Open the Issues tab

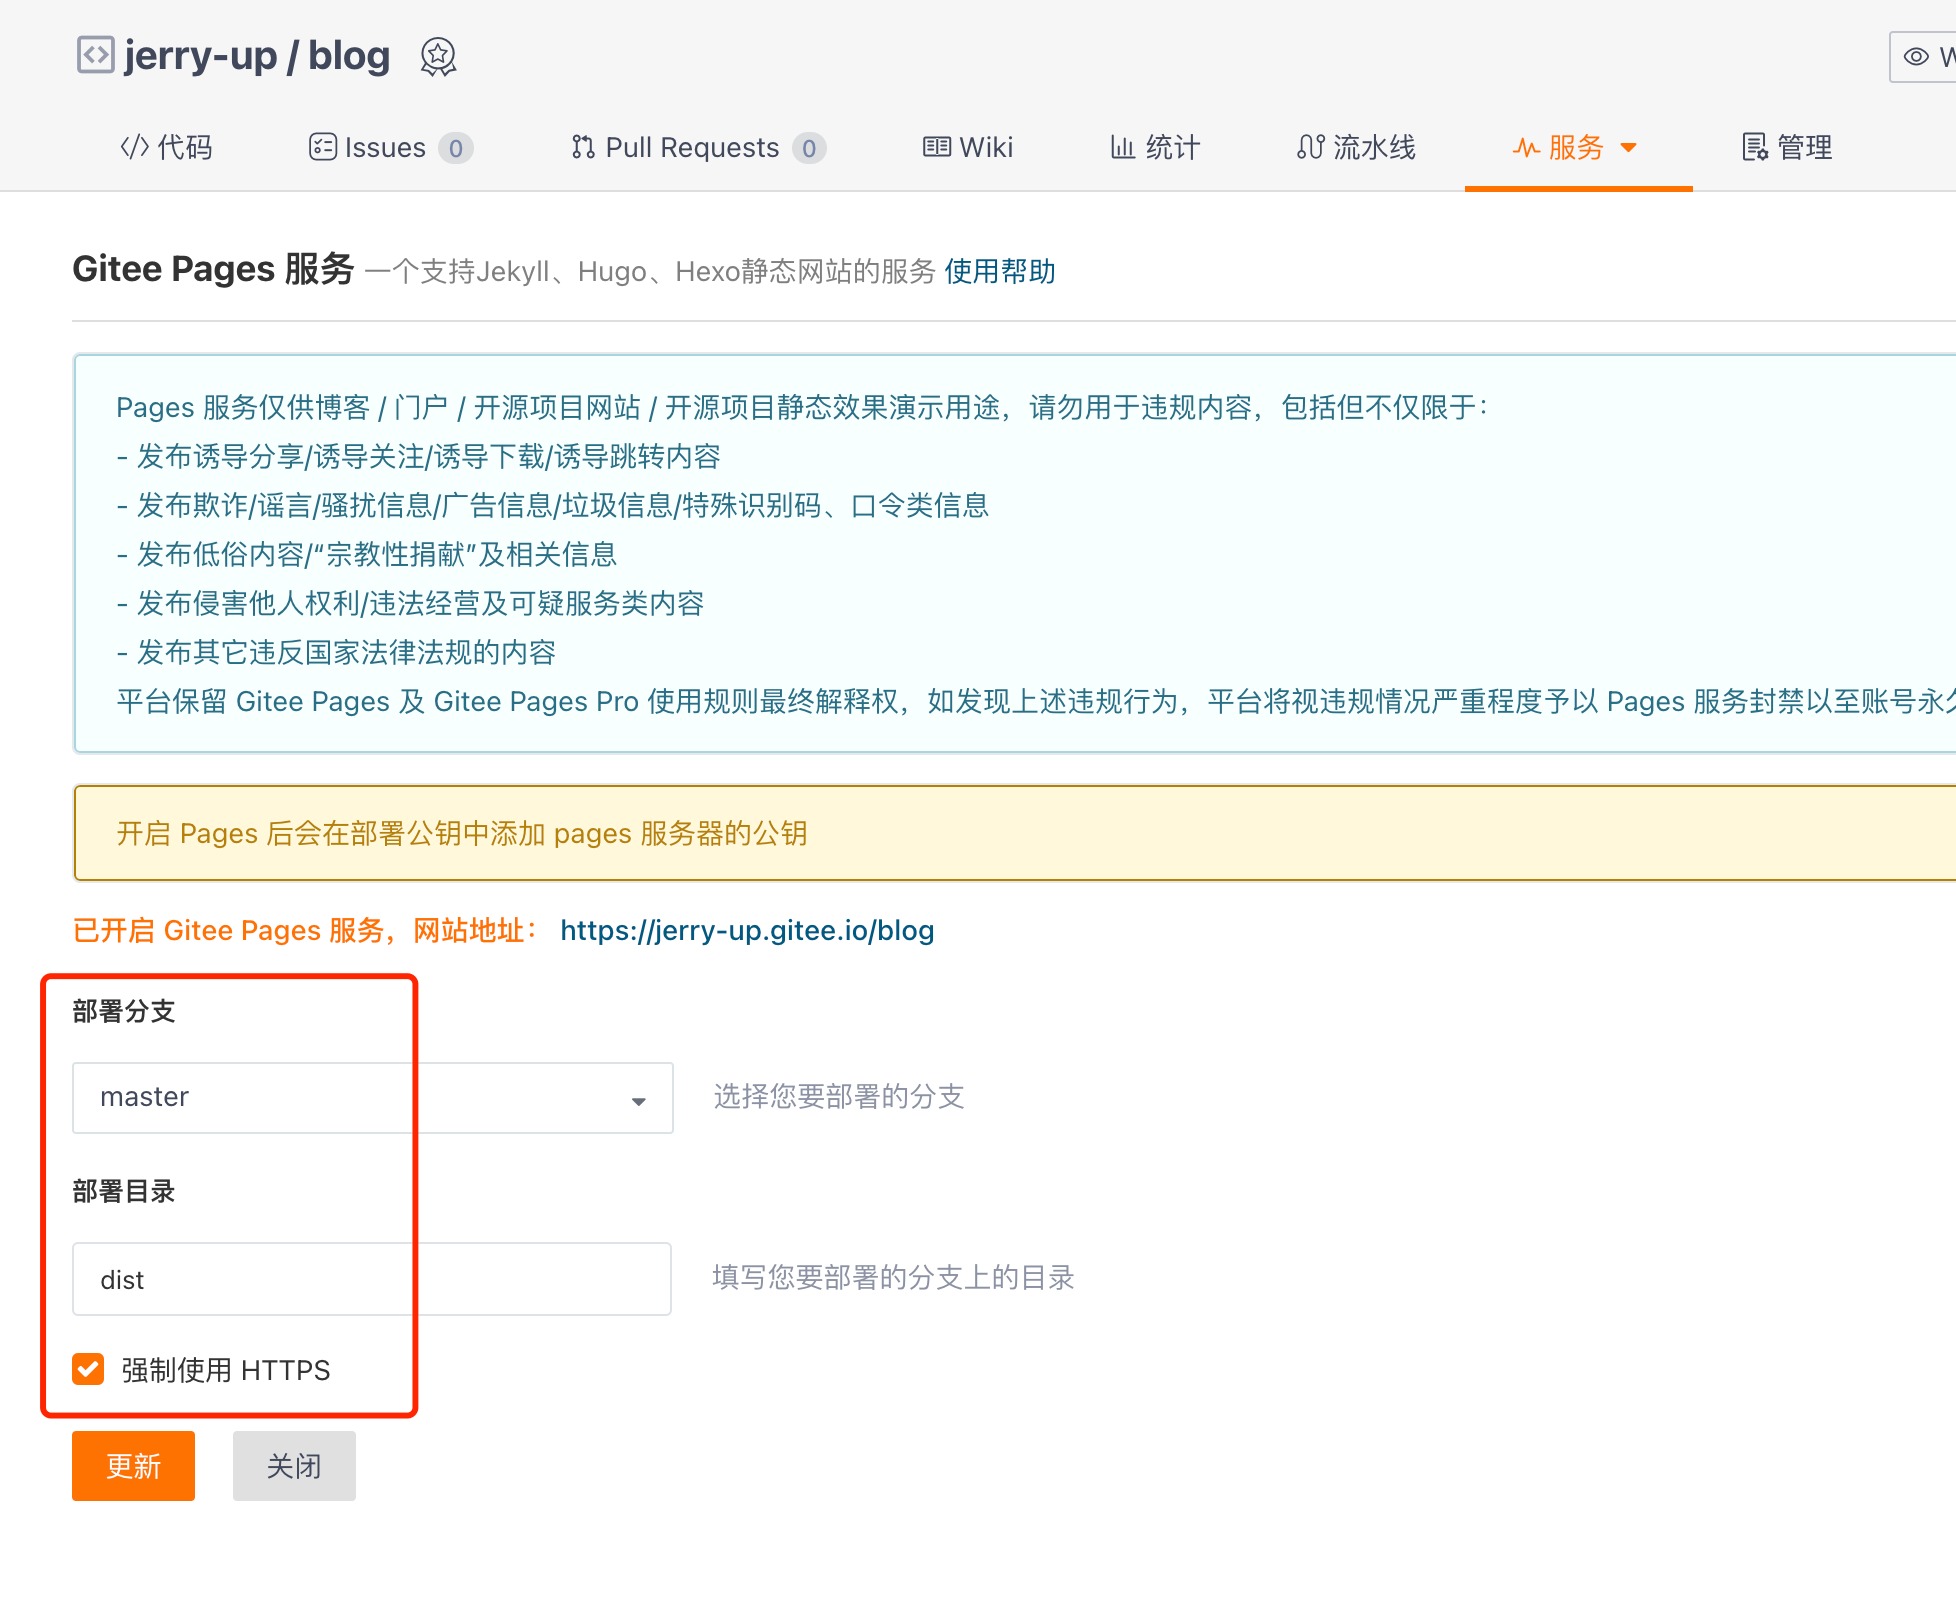[385, 148]
